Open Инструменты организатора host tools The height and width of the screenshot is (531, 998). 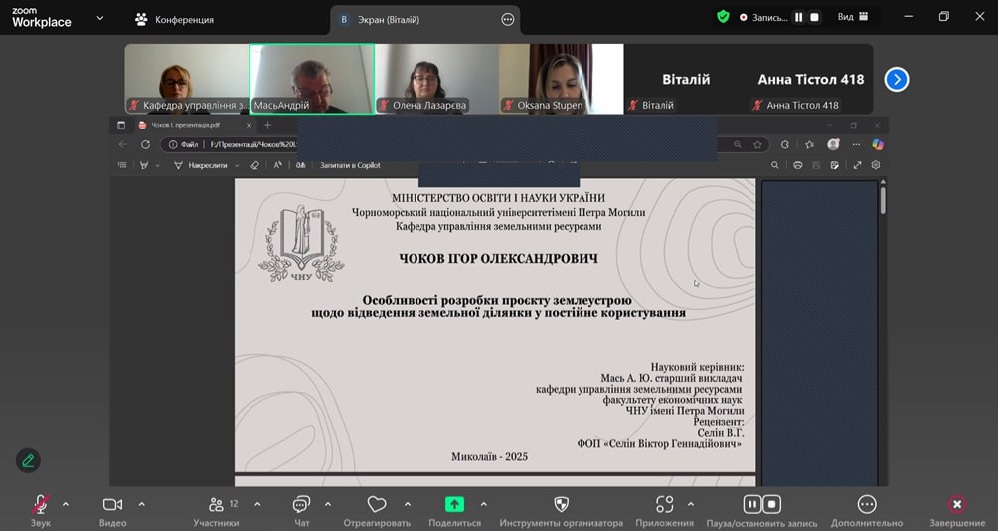tap(561, 511)
